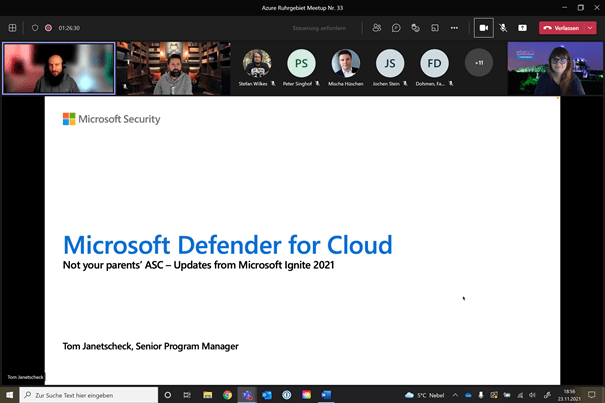Viewport: 605px width, 403px height.
Task: Open the 5°C Nebel weather widget
Action: (x=424, y=395)
